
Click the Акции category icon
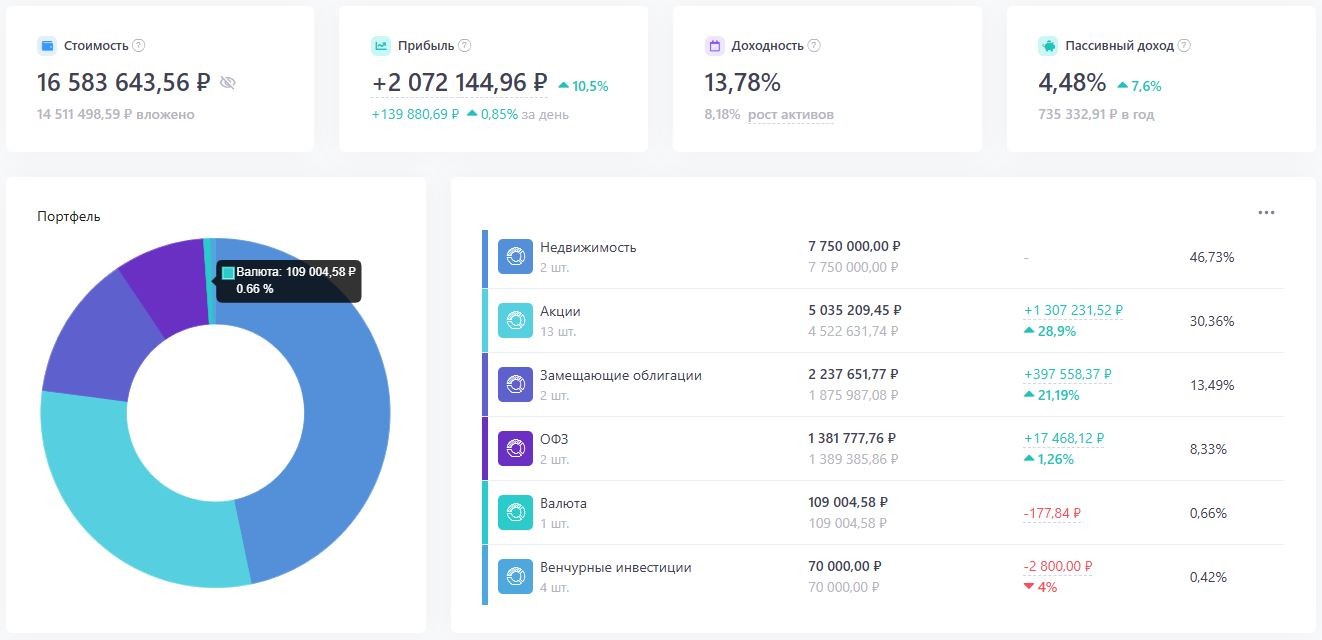[x=515, y=321]
